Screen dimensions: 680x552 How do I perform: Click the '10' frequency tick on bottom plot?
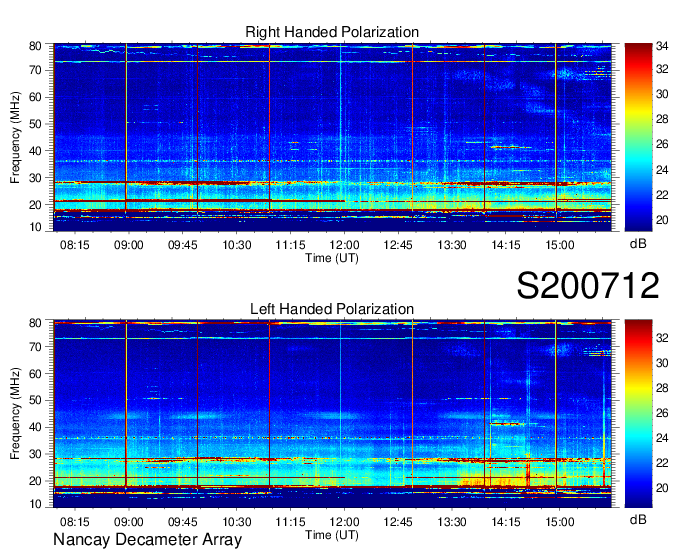click(x=35, y=504)
